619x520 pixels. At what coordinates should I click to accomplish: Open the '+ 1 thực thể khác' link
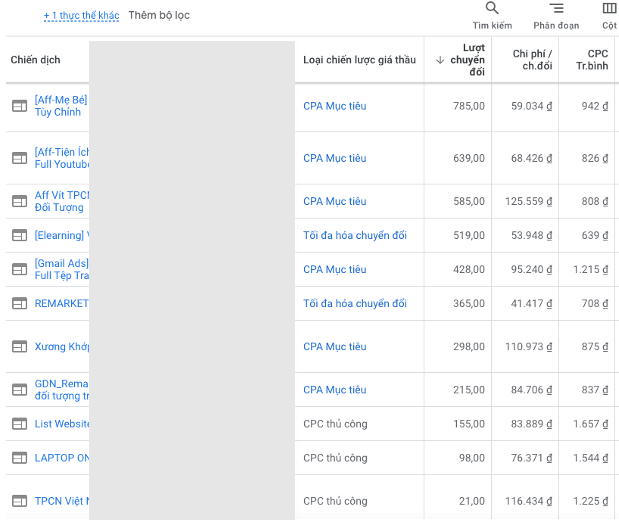[x=81, y=15]
